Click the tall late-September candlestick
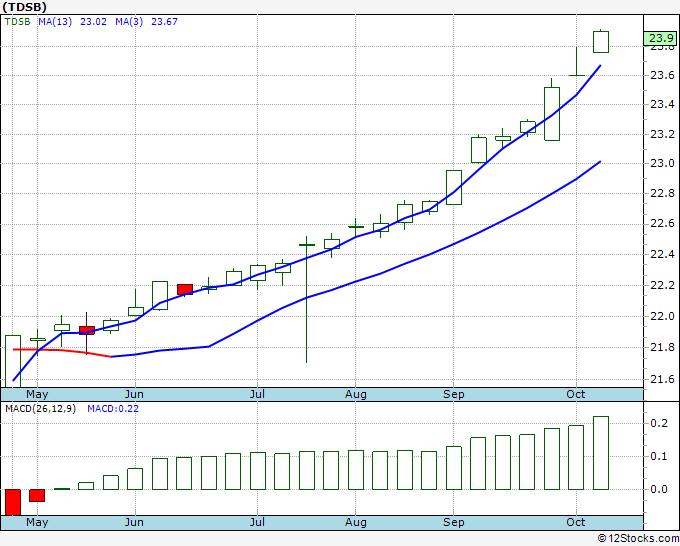The image size is (680, 546). 552,114
